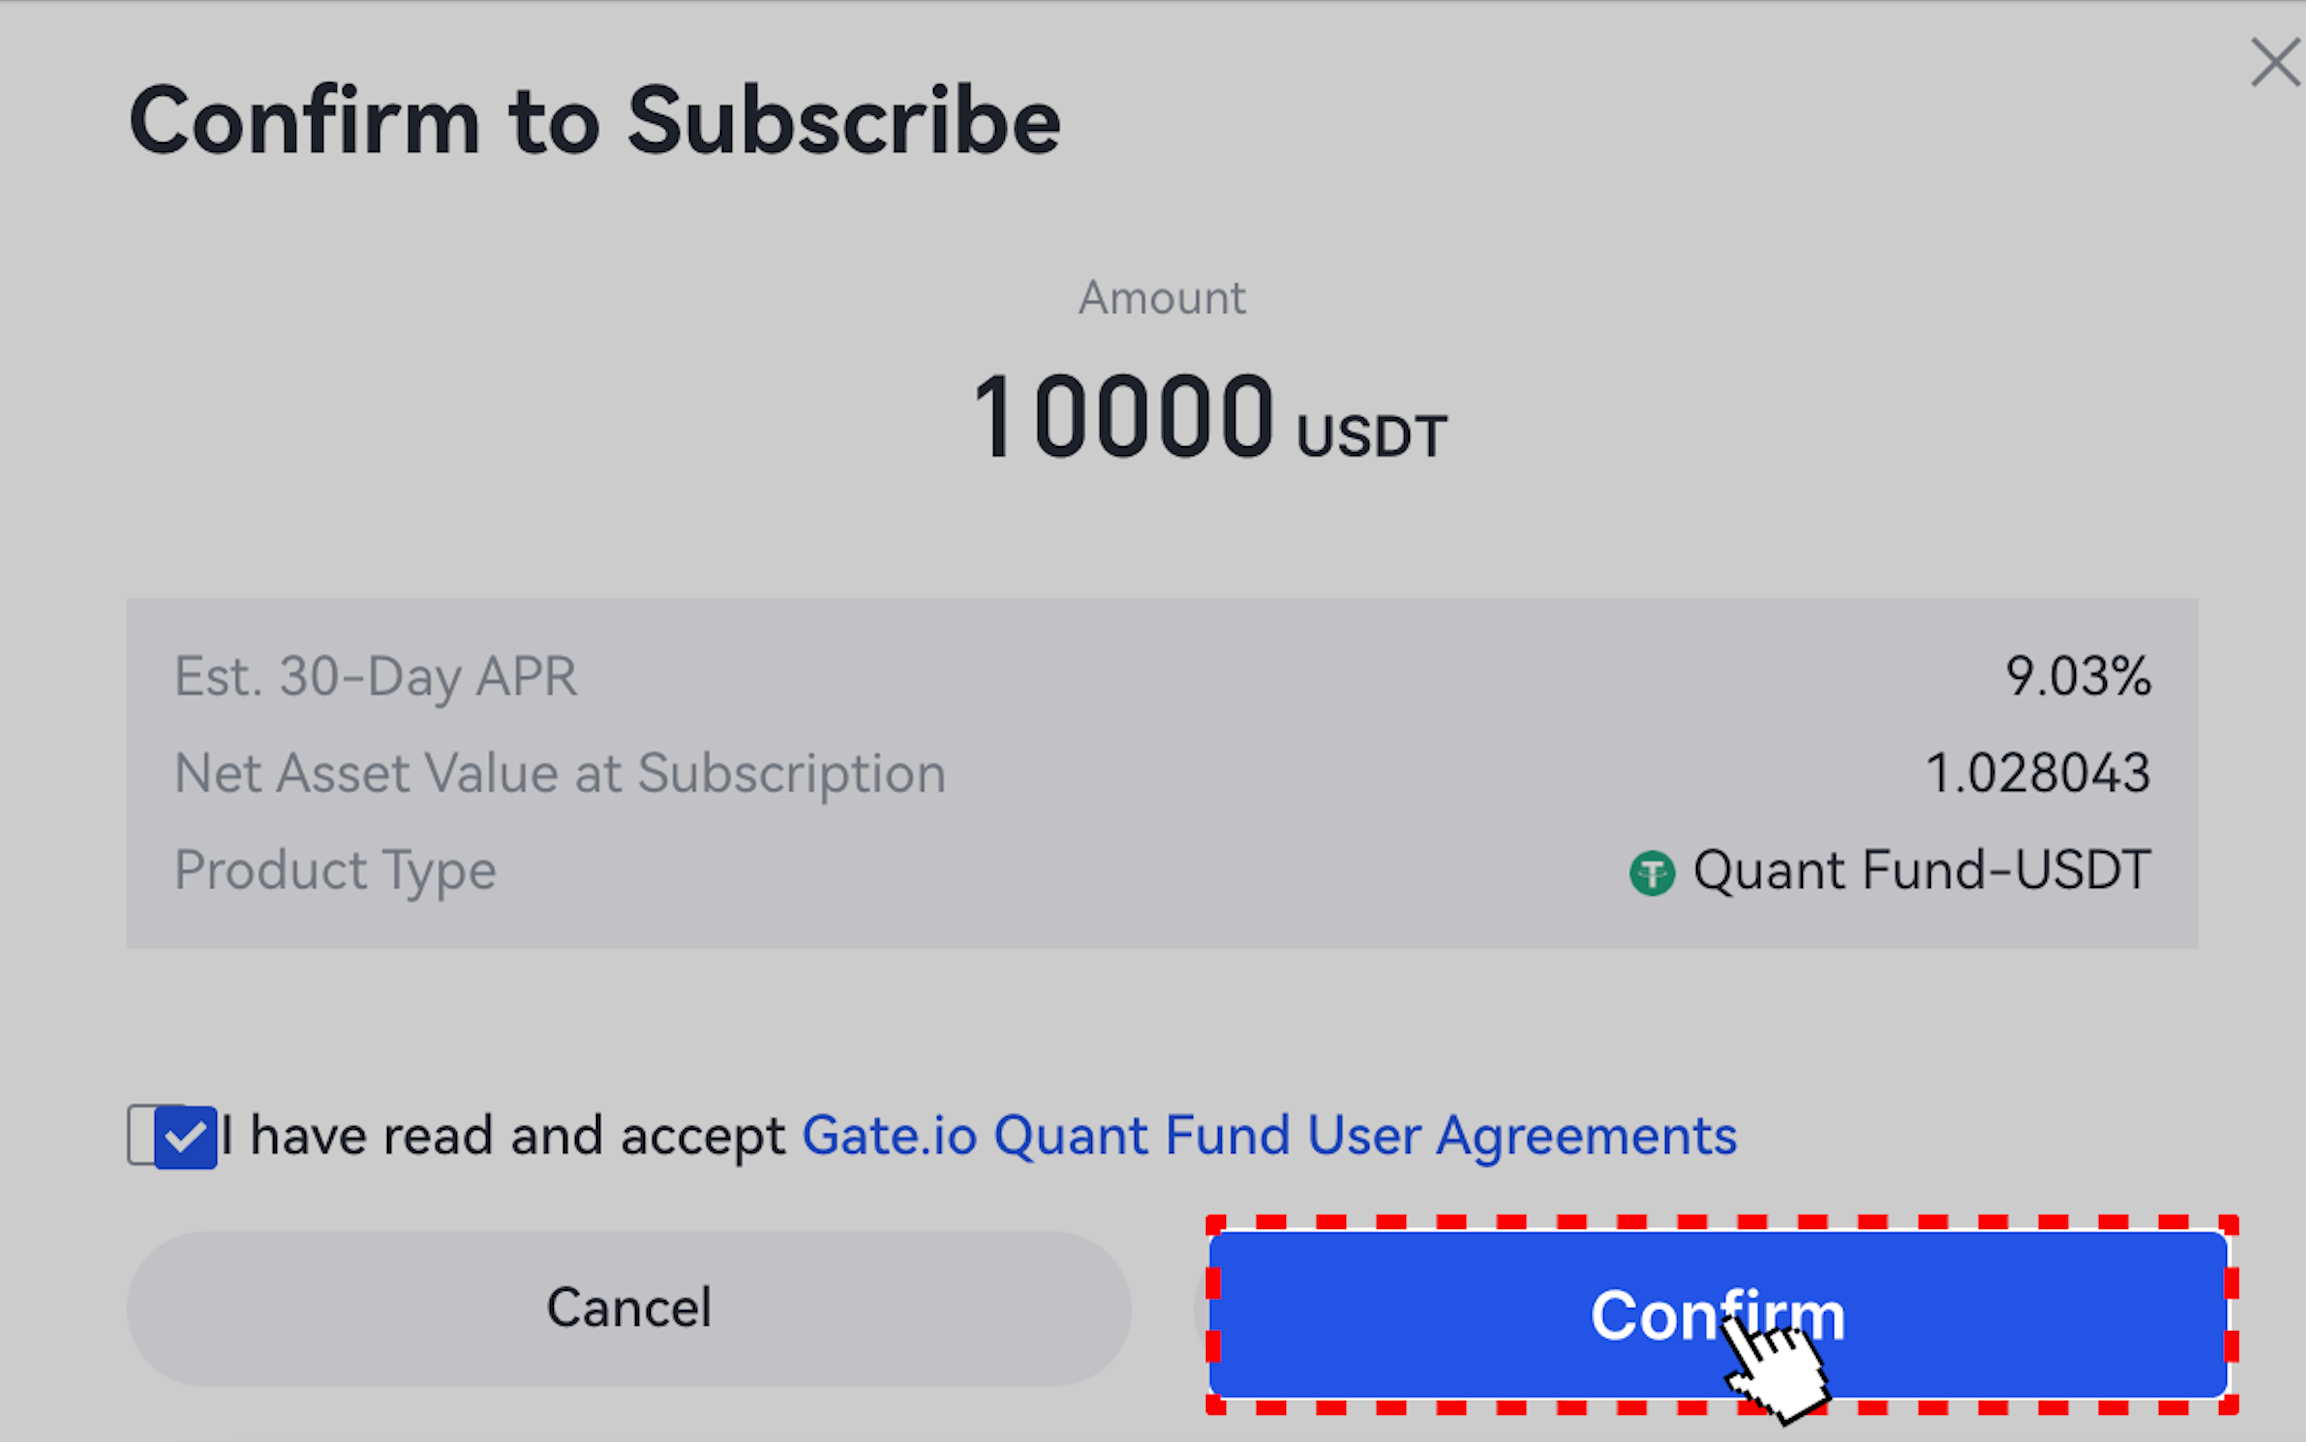The height and width of the screenshot is (1442, 2306).
Task: Click the 'Product Type' label
Action: pyautogui.click(x=335, y=870)
